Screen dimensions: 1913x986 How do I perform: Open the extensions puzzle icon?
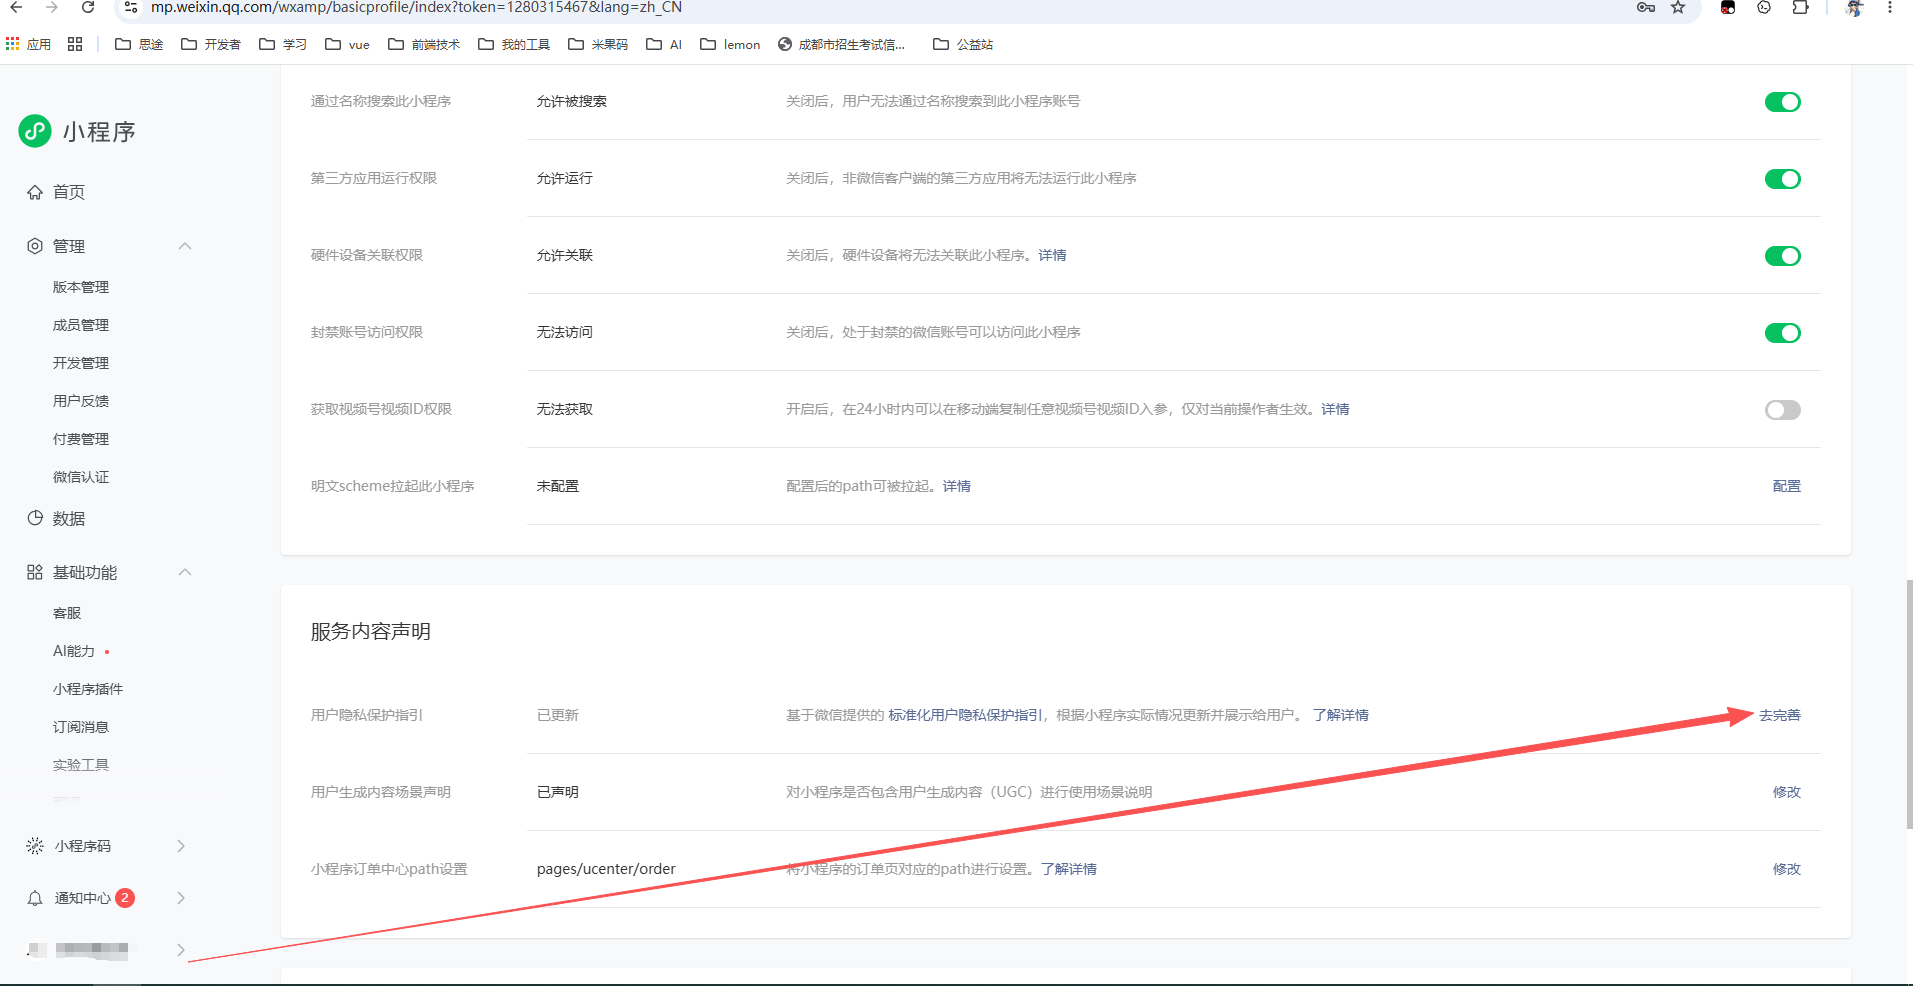1800,7
